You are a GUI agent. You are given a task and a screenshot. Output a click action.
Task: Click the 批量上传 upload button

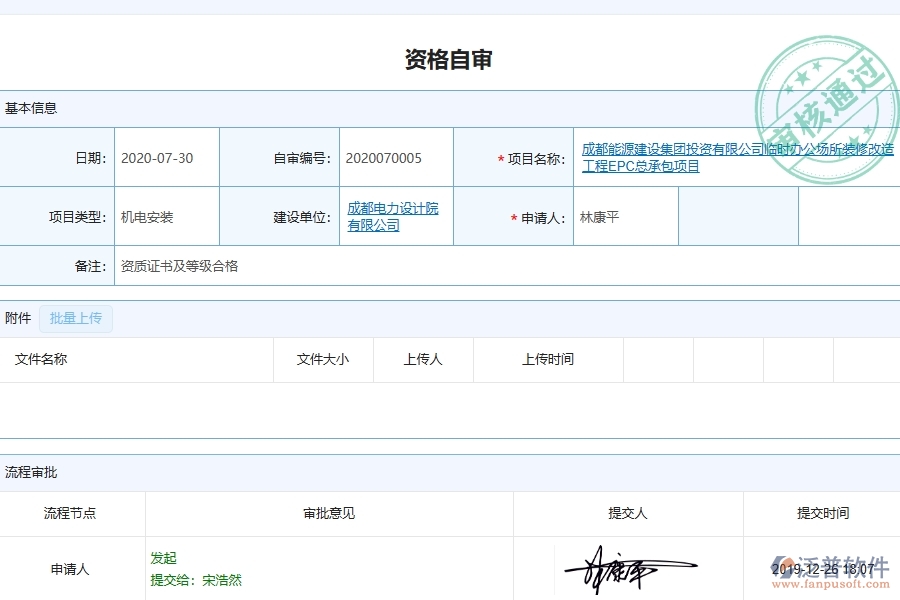pyautogui.click(x=76, y=318)
